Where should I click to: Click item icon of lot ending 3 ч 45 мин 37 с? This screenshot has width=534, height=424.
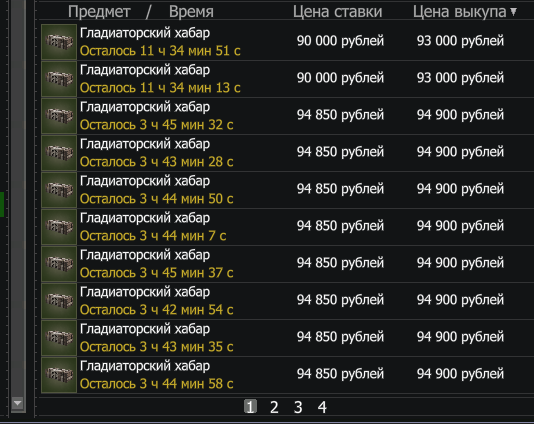point(59,264)
